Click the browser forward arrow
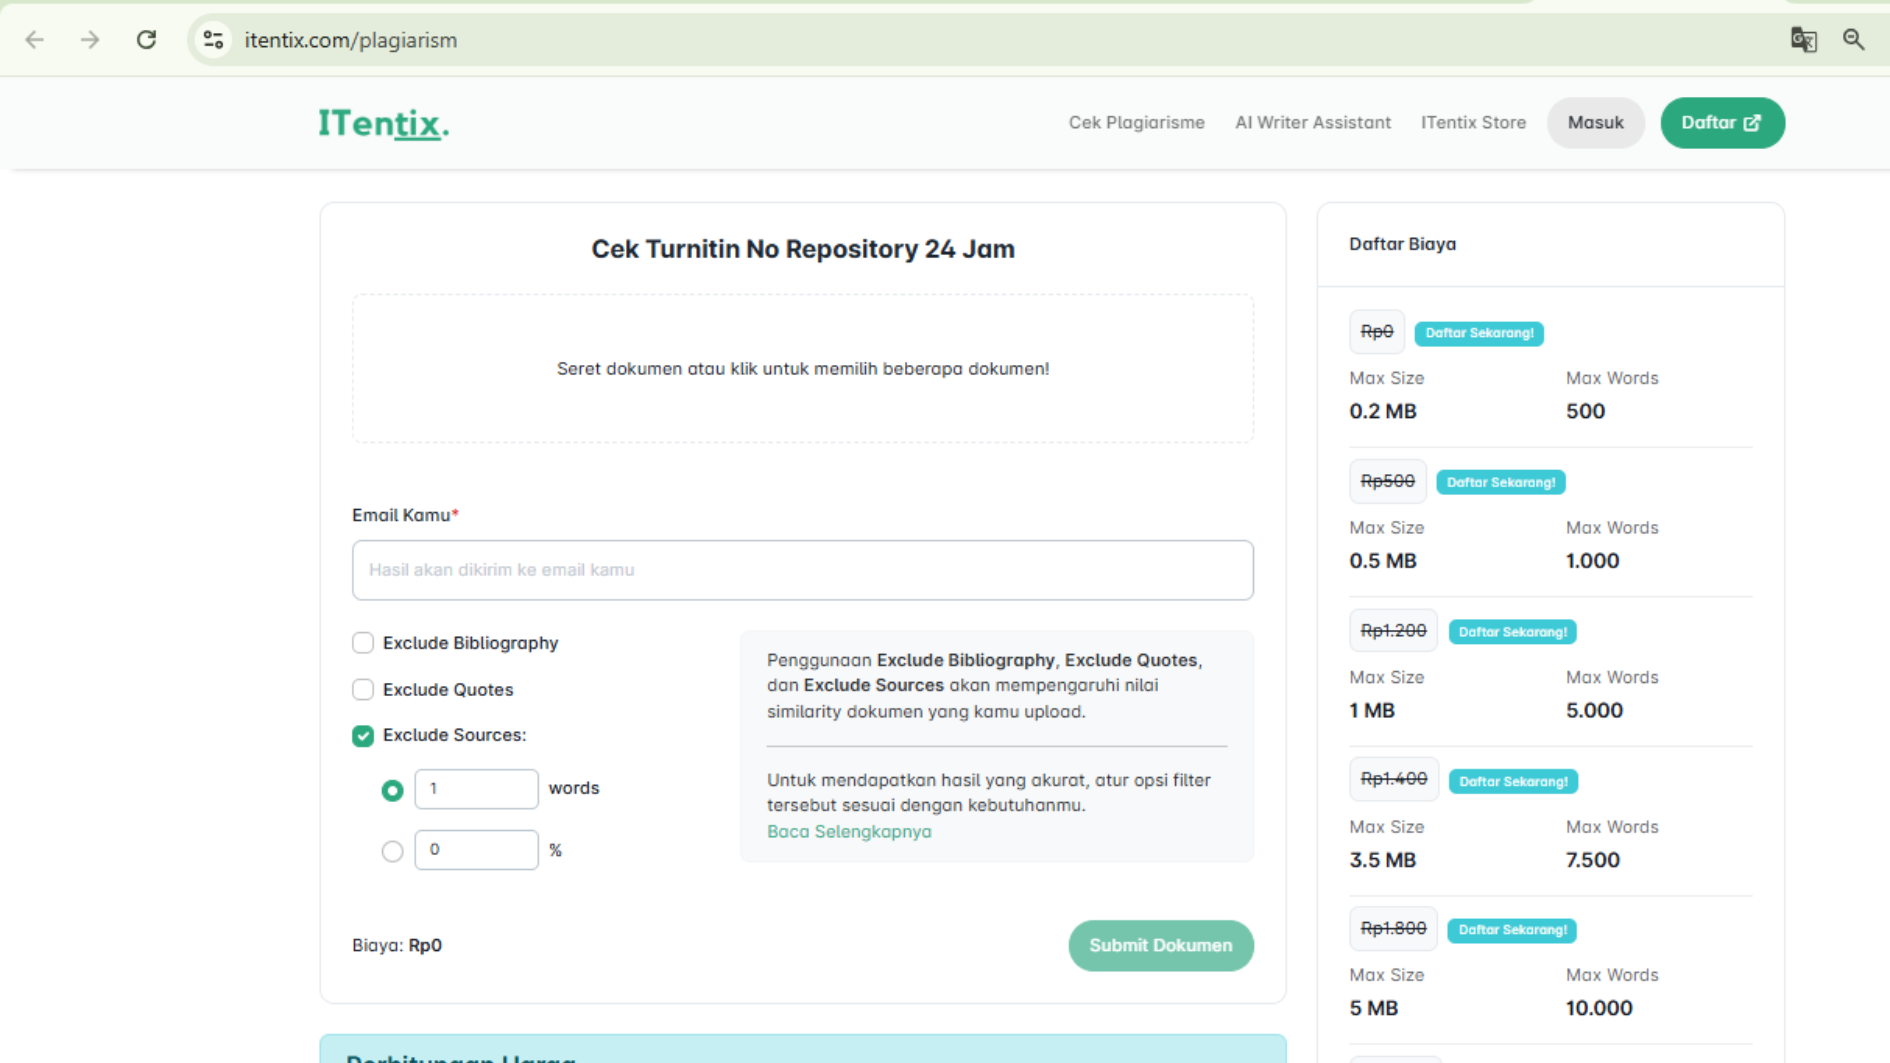Image resolution: width=1890 pixels, height=1063 pixels. point(90,40)
